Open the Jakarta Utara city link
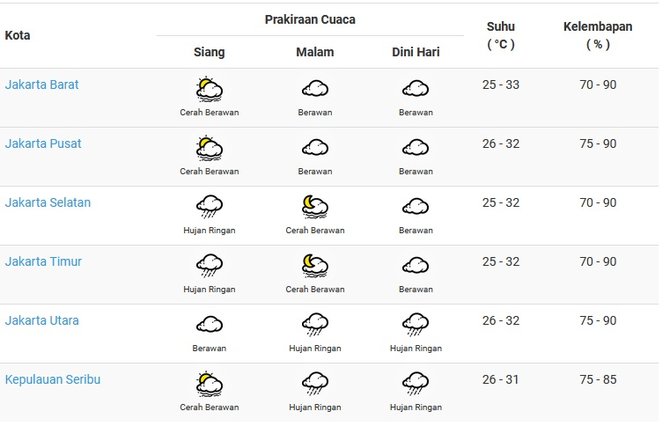 (42, 321)
